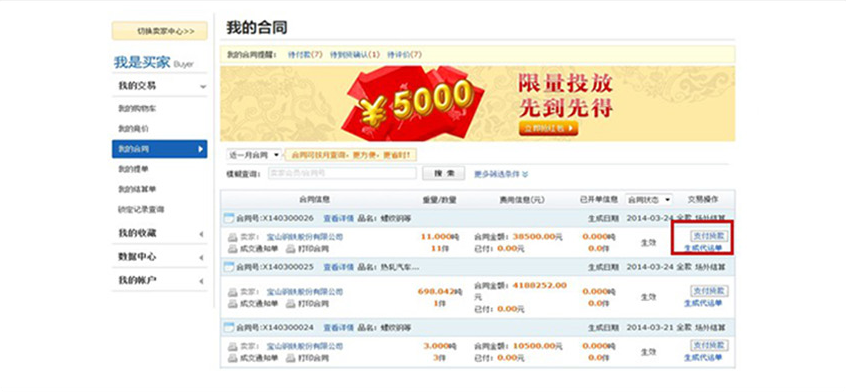Viewport: 846px width, 392px height.
Task: Click calendar icon beside contract X140300026
Action: [228, 218]
